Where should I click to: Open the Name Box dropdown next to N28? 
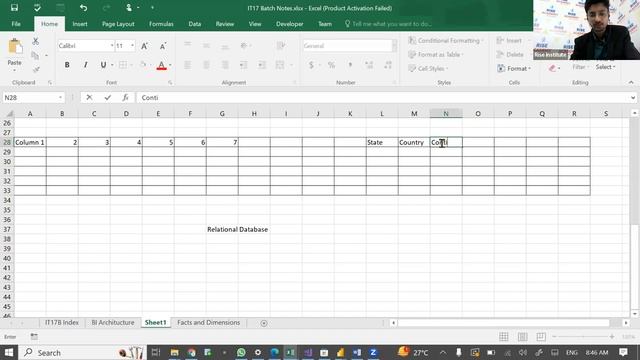point(60,98)
